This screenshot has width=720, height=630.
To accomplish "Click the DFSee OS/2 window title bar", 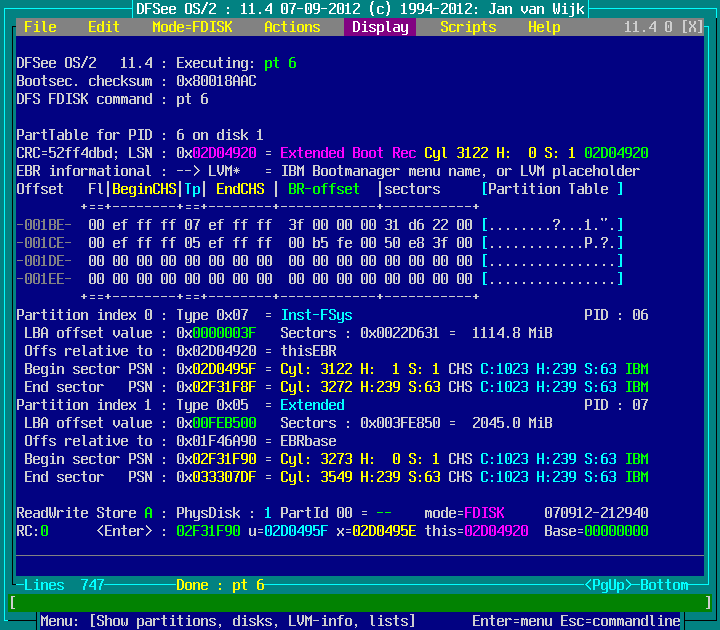I will 360,9.
